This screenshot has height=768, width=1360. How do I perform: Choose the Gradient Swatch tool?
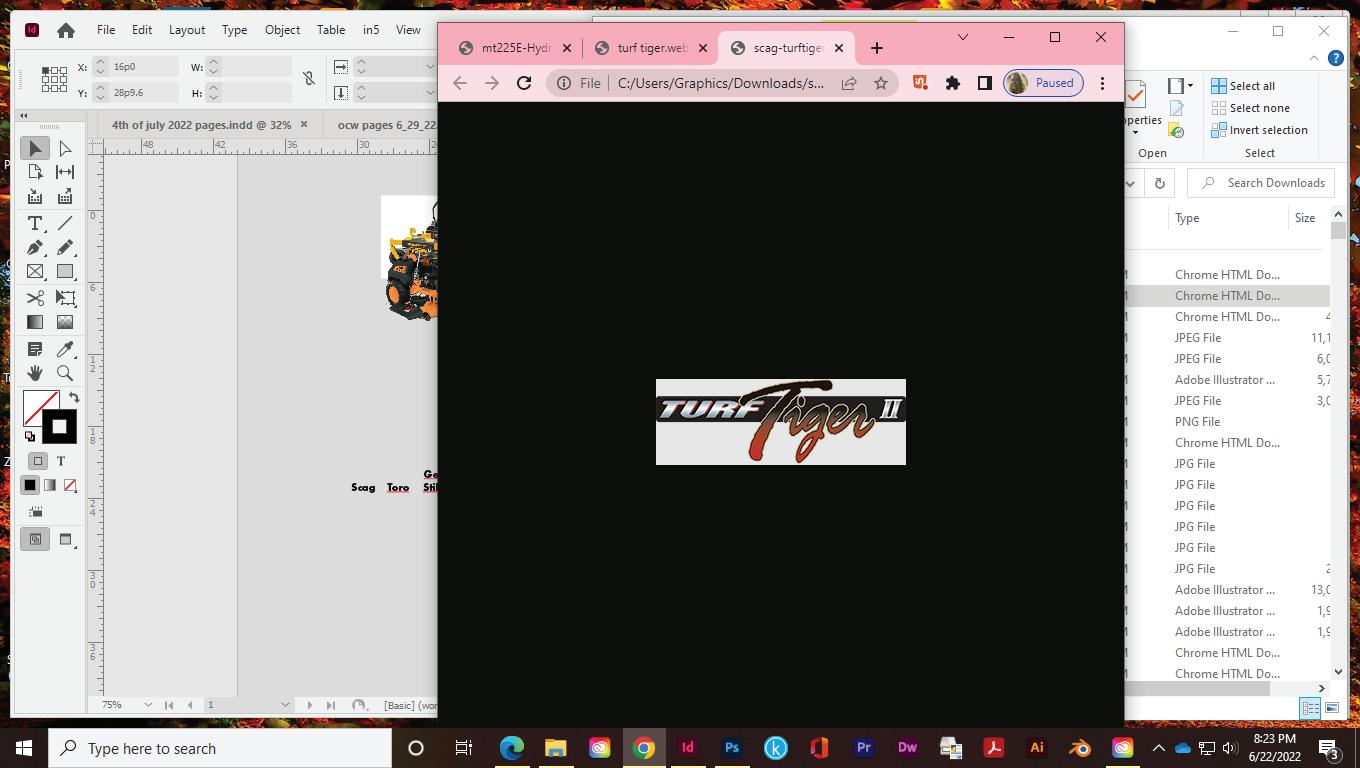click(x=35, y=322)
